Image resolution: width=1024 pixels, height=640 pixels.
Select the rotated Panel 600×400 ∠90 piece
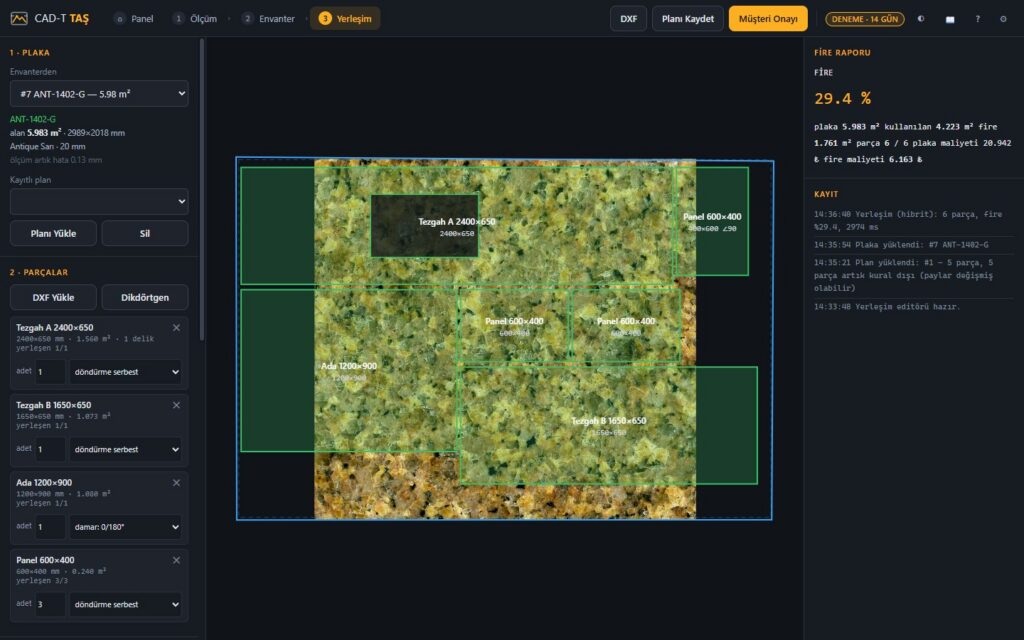712,221
